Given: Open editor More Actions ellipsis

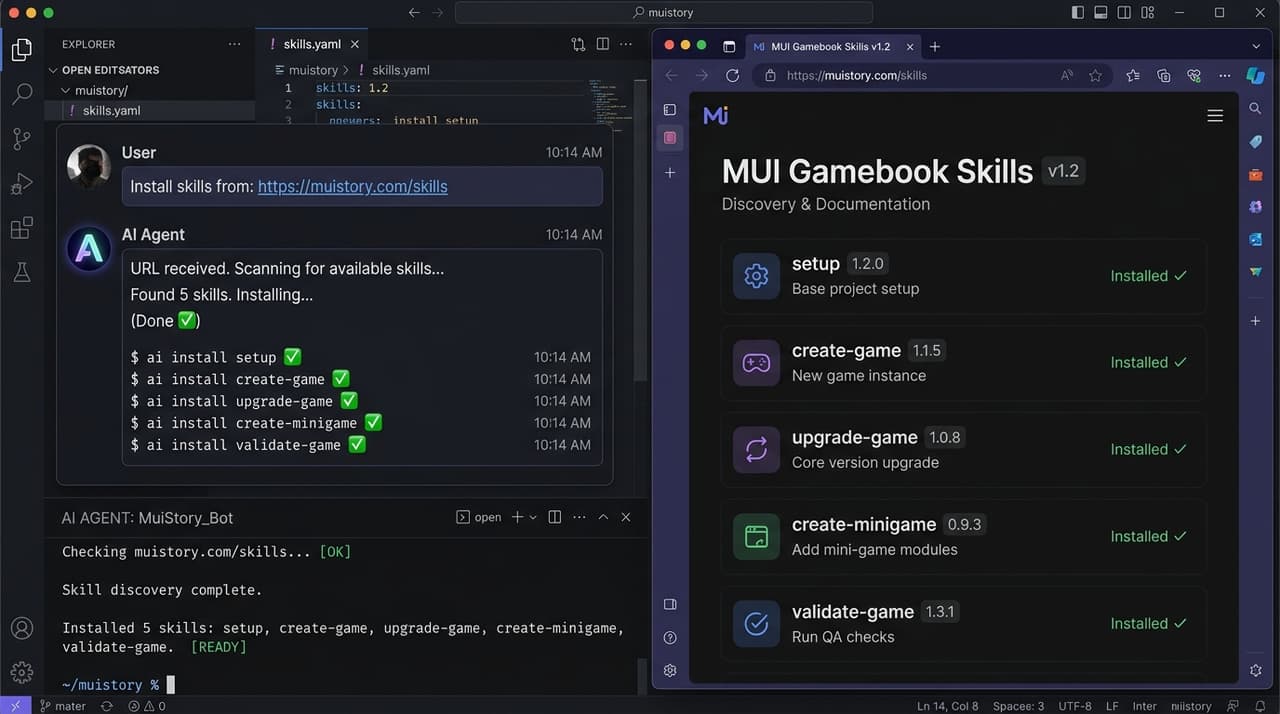Looking at the screenshot, I should [x=627, y=44].
